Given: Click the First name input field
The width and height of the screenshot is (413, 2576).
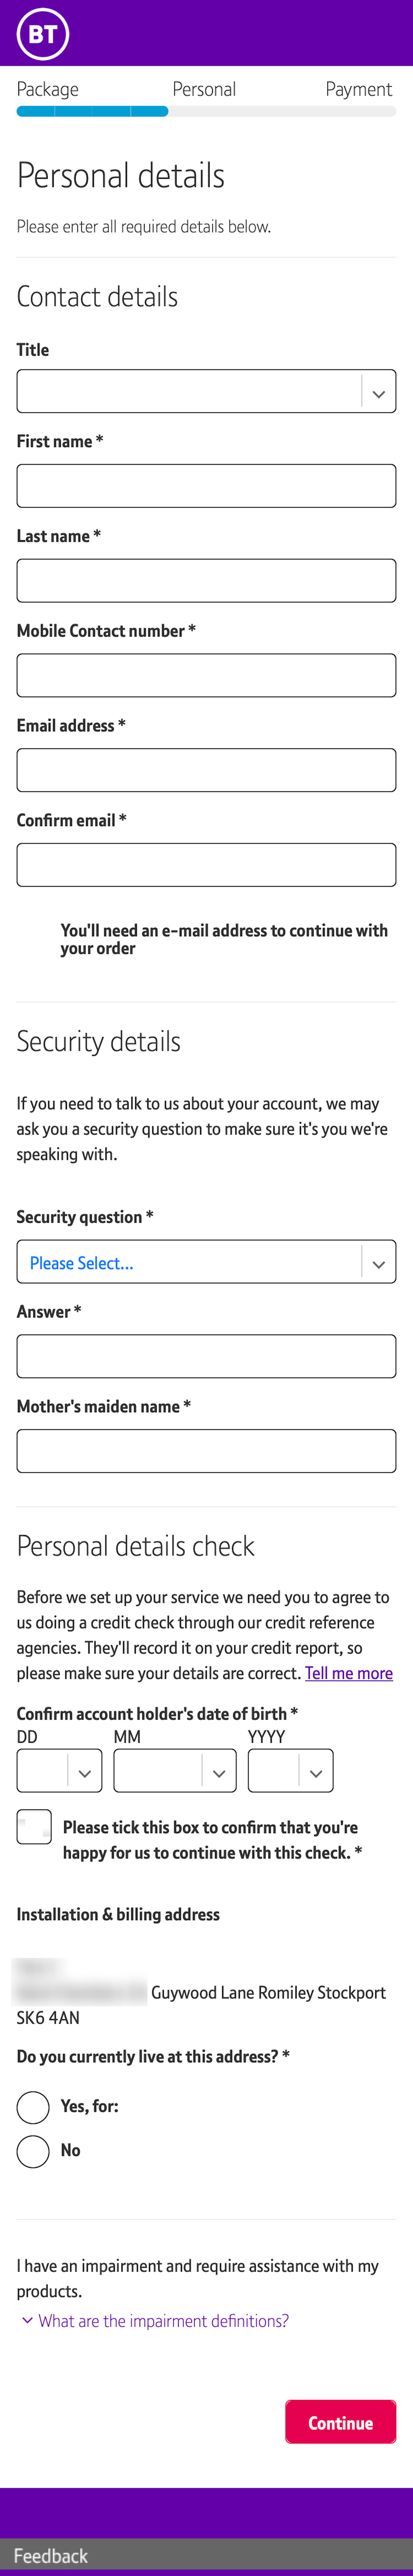Looking at the screenshot, I should click(x=206, y=486).
